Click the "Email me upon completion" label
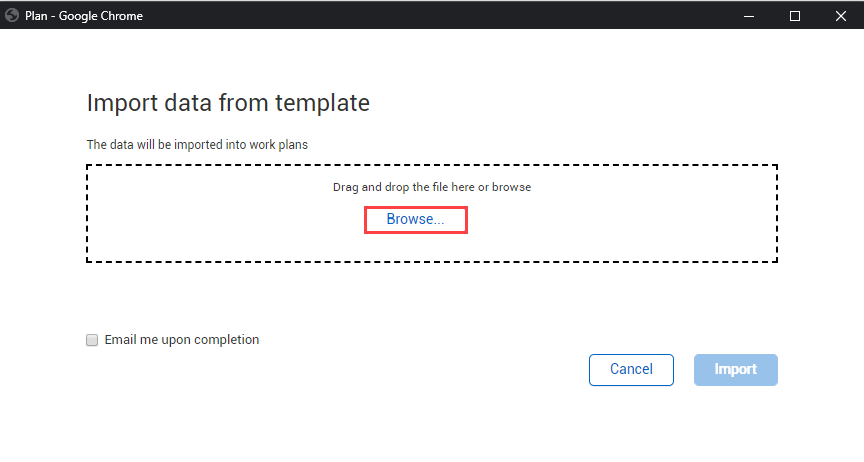864x462 pixels. (x=181, y=340)
